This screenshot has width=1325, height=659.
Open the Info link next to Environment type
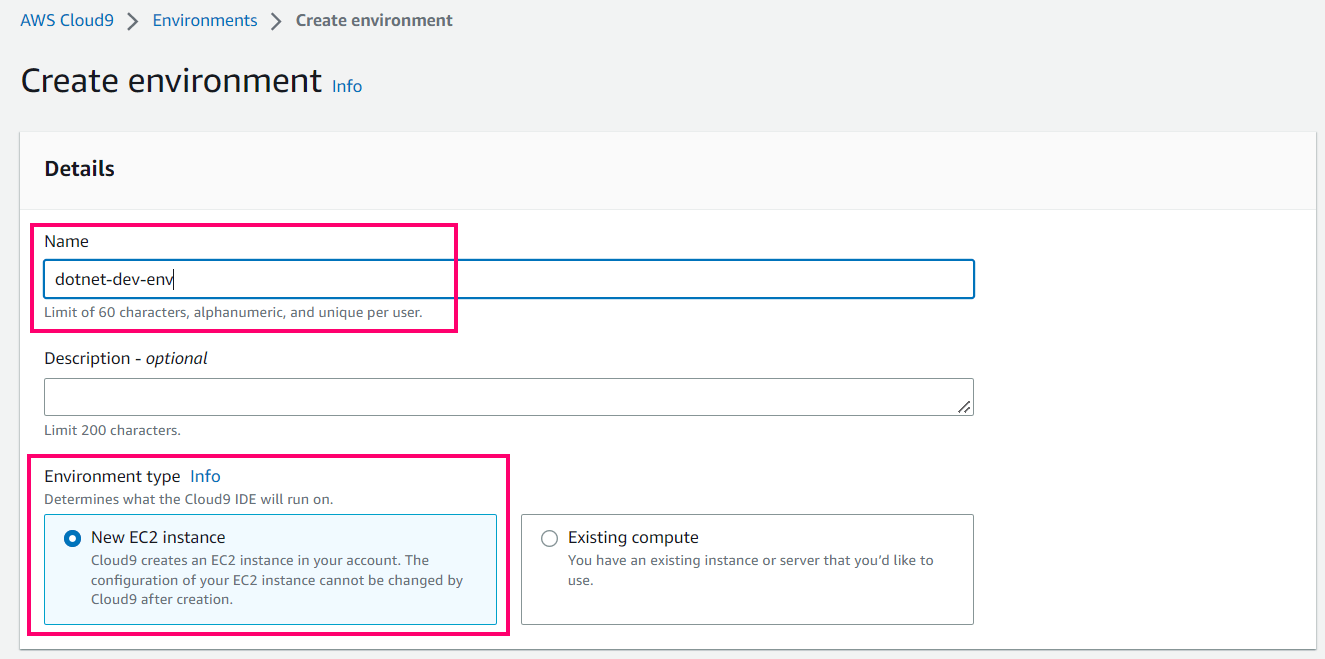point(205,476)
